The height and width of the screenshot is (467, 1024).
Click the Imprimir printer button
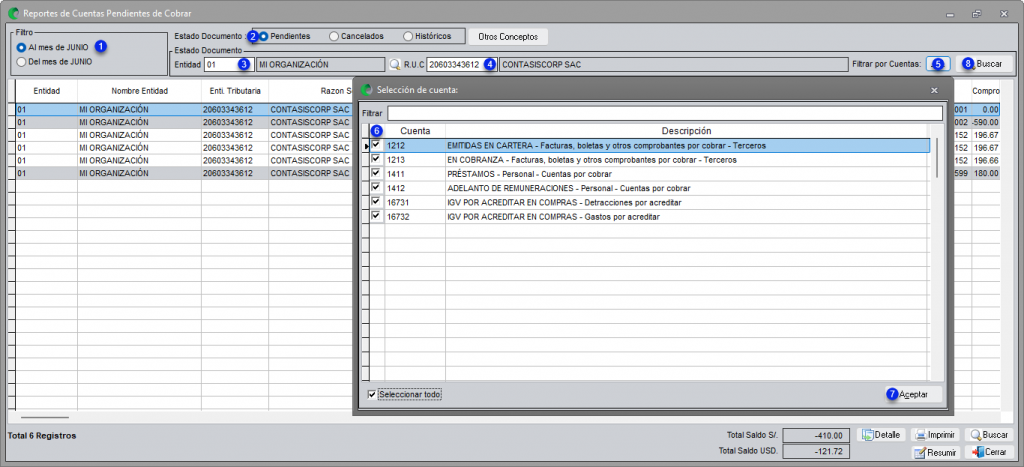[x=935, y=435]
